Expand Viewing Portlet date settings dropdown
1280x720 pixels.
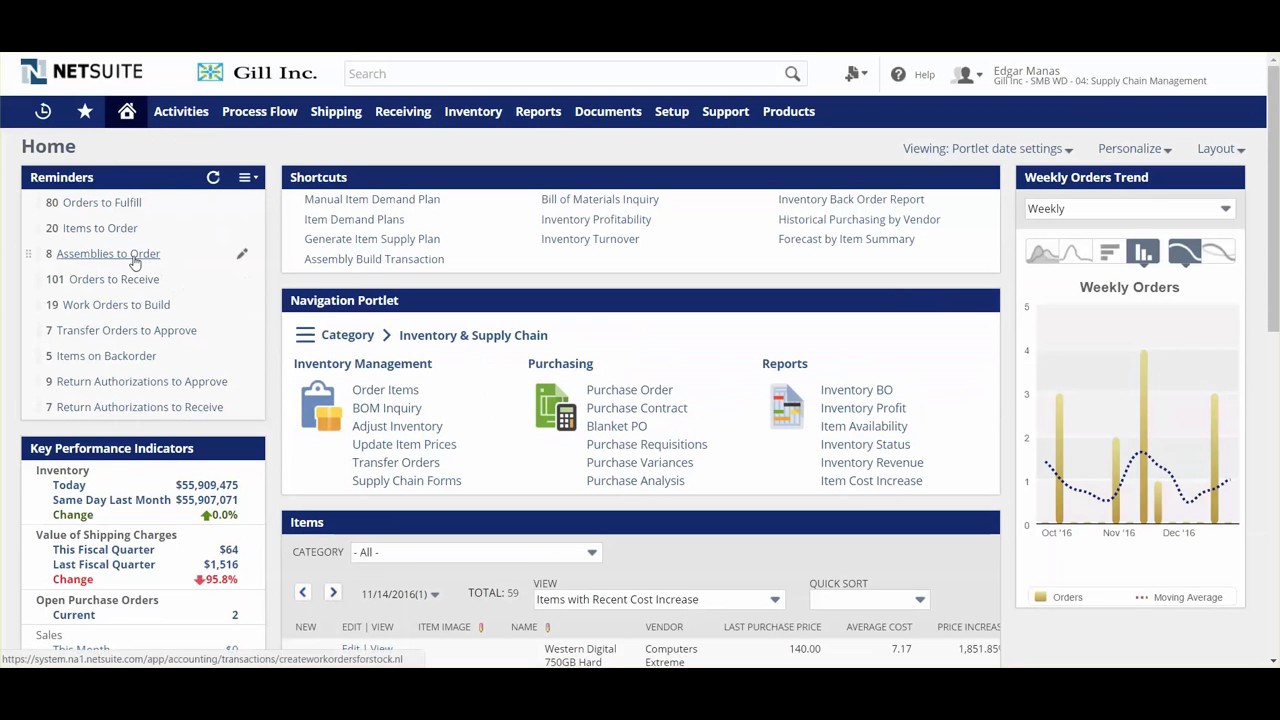tap(988, 149)
